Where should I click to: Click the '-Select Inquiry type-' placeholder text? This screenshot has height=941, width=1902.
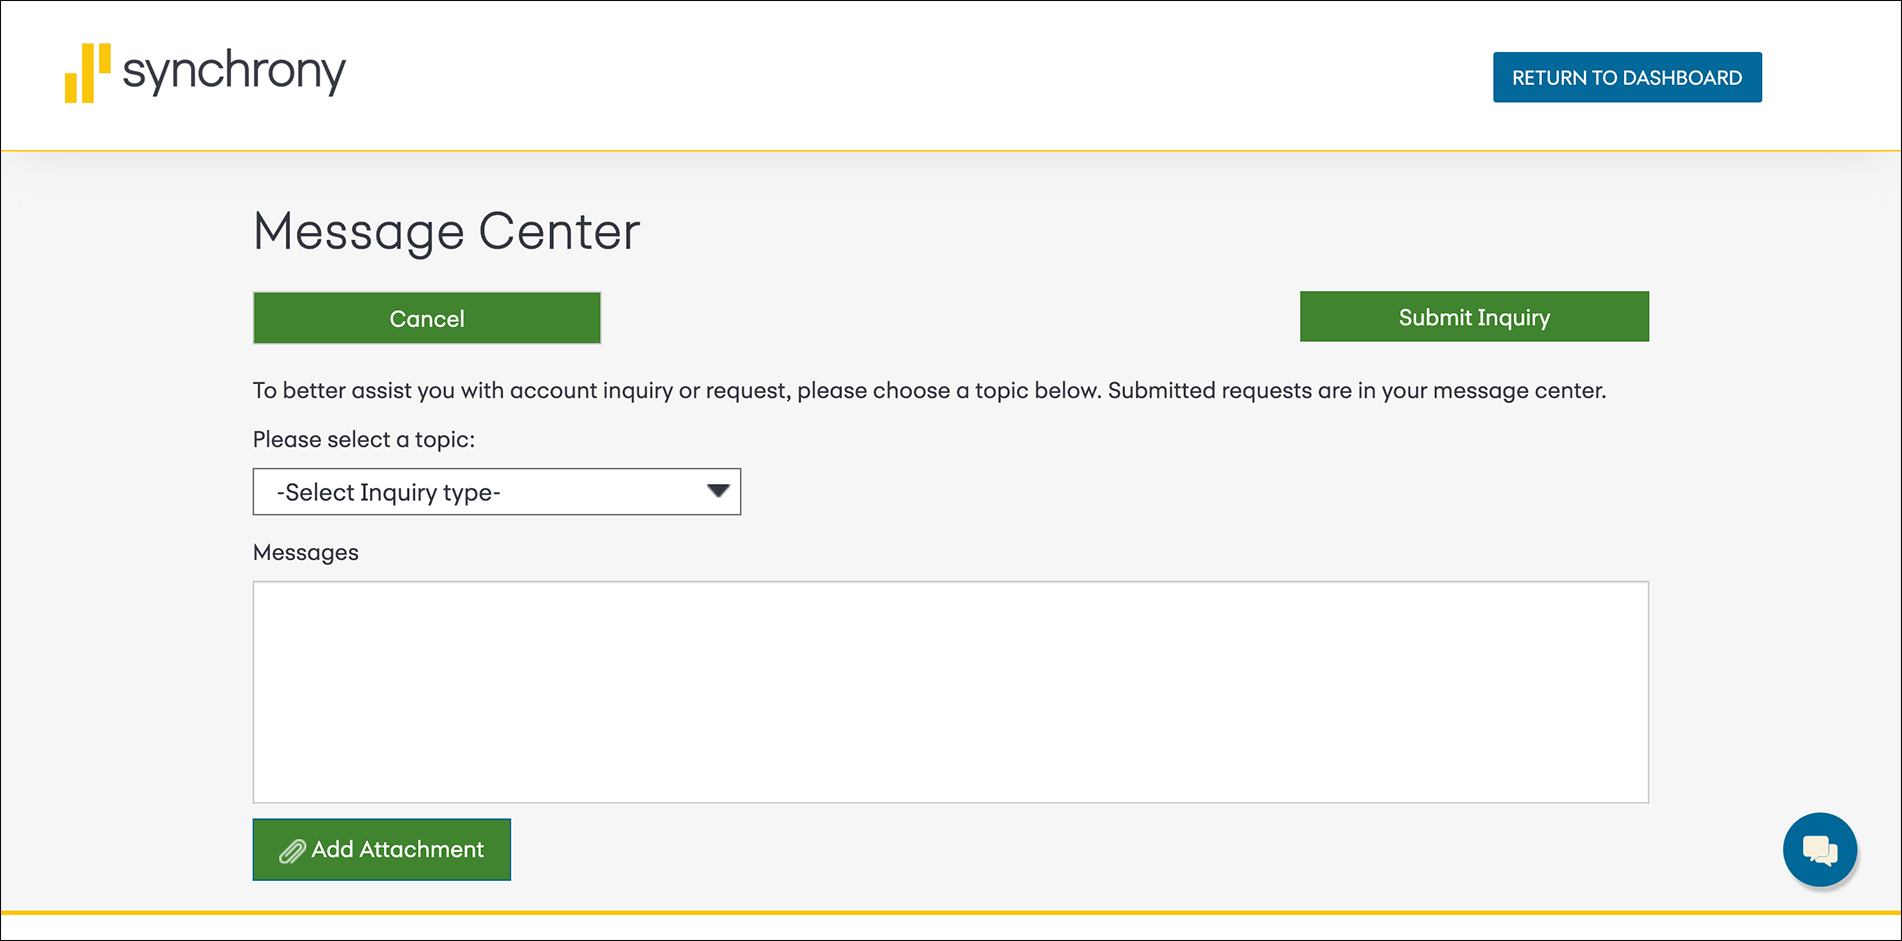[389, 493]
